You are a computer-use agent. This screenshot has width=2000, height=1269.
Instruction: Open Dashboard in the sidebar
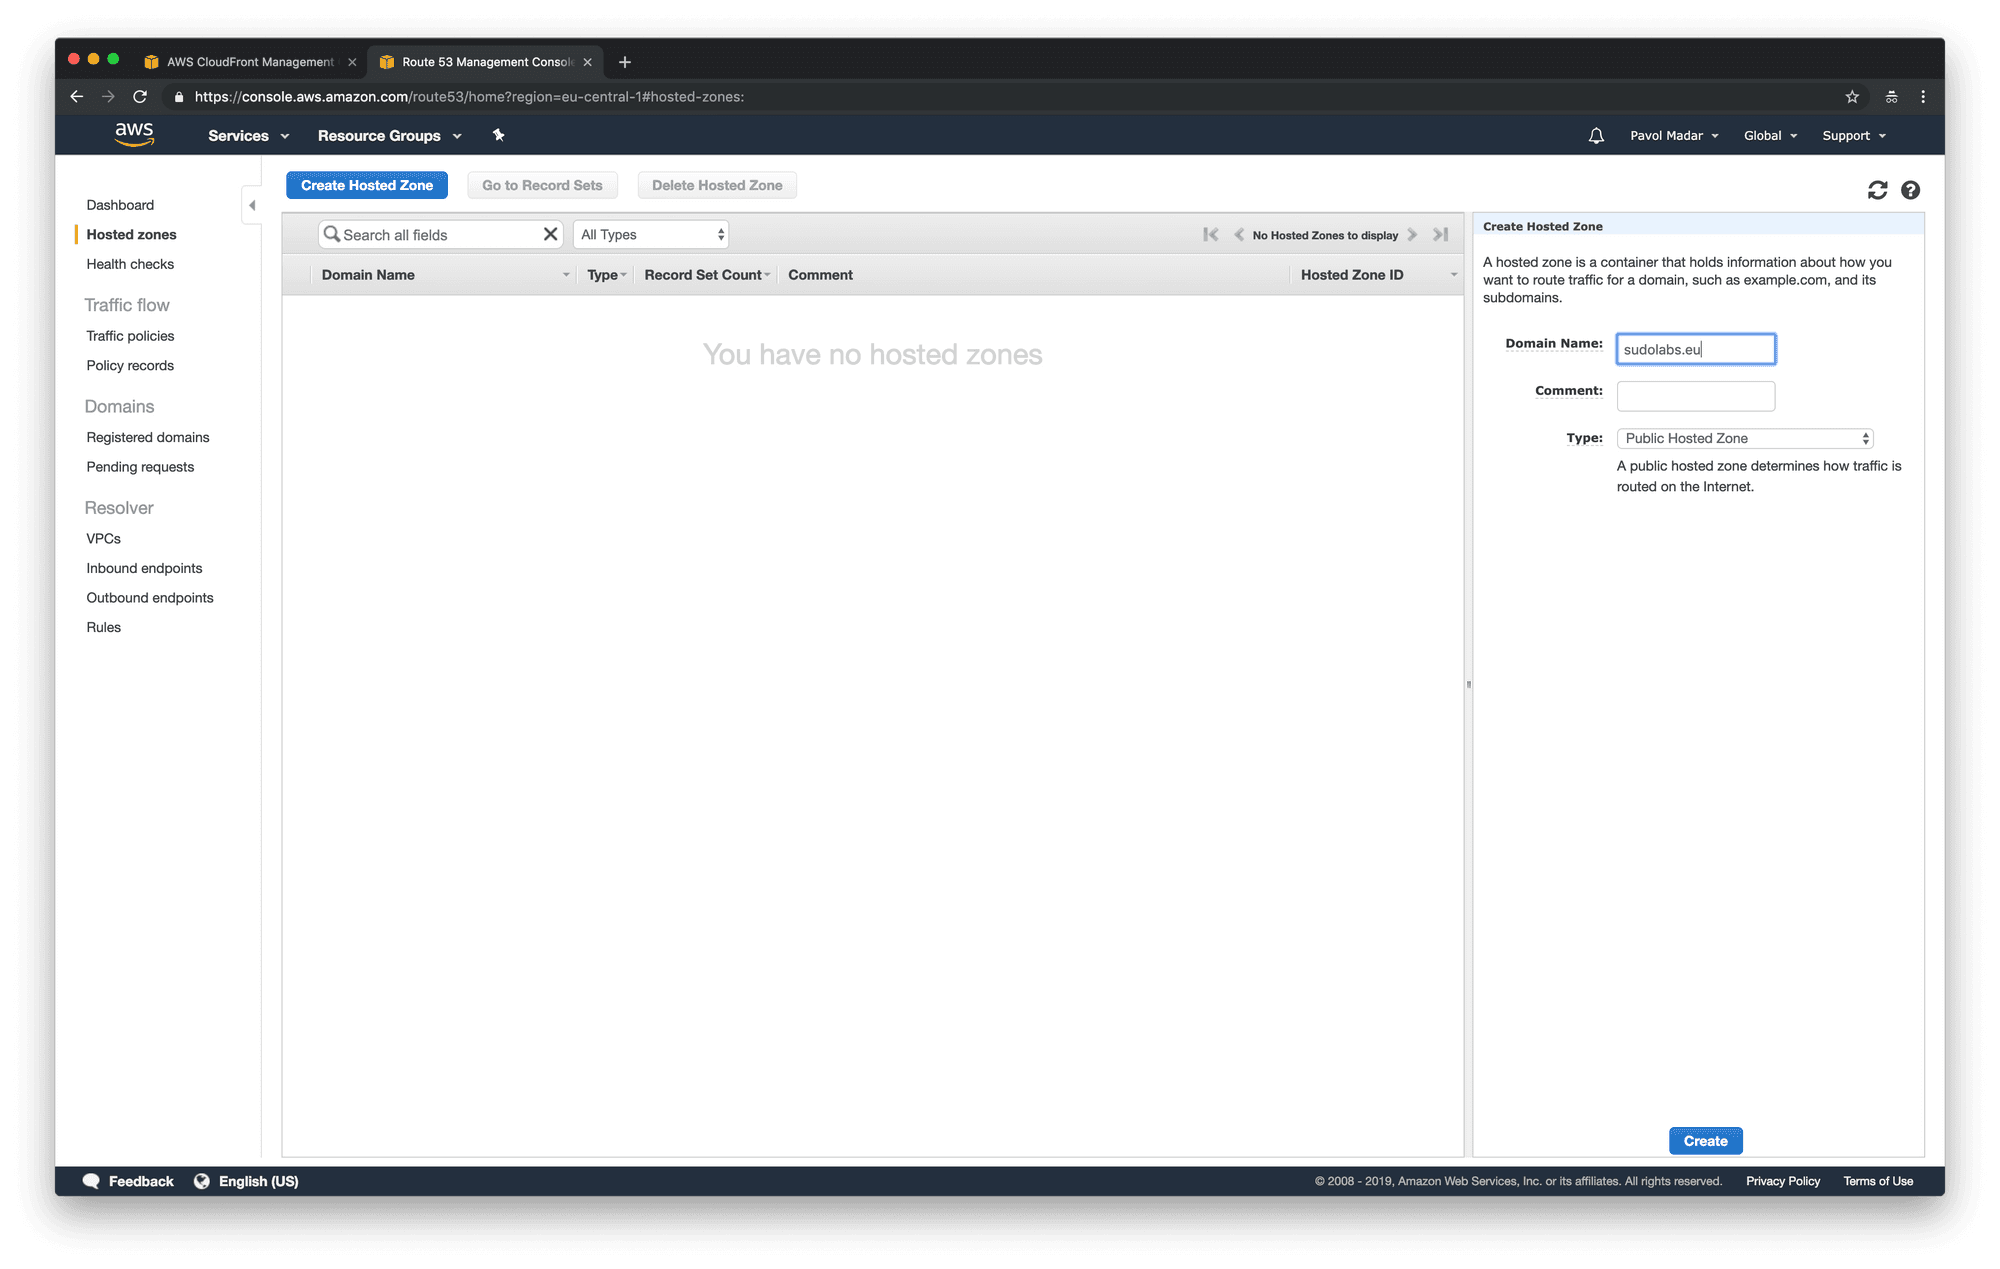point(120,205)
